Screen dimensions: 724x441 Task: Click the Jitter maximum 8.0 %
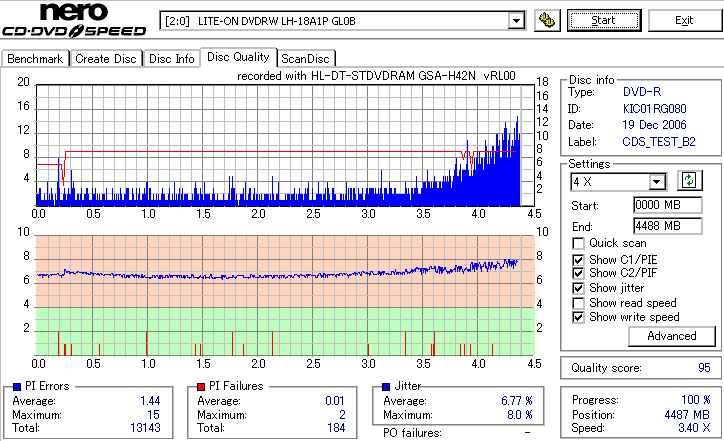click(x=520, y=415)
